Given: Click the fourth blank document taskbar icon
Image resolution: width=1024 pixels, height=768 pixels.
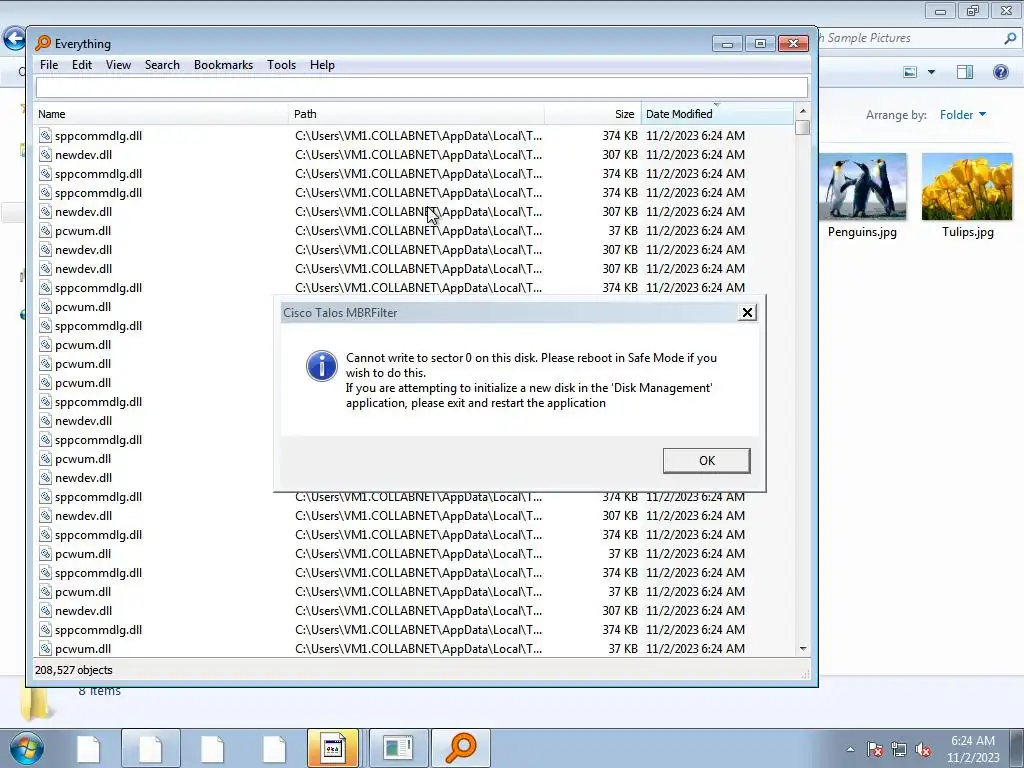Looking at the screenshot, I should (x=274, y=749).
